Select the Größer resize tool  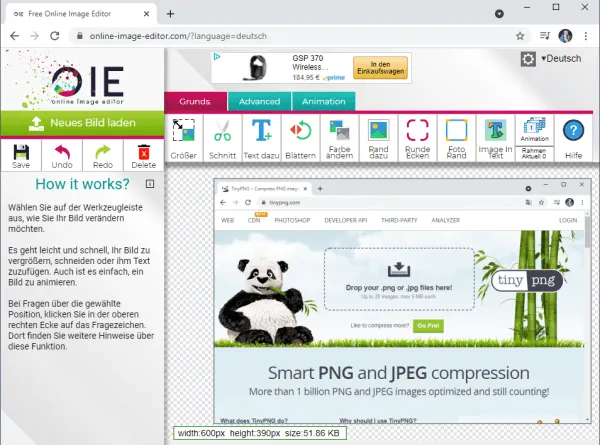(x=184, y=138)
